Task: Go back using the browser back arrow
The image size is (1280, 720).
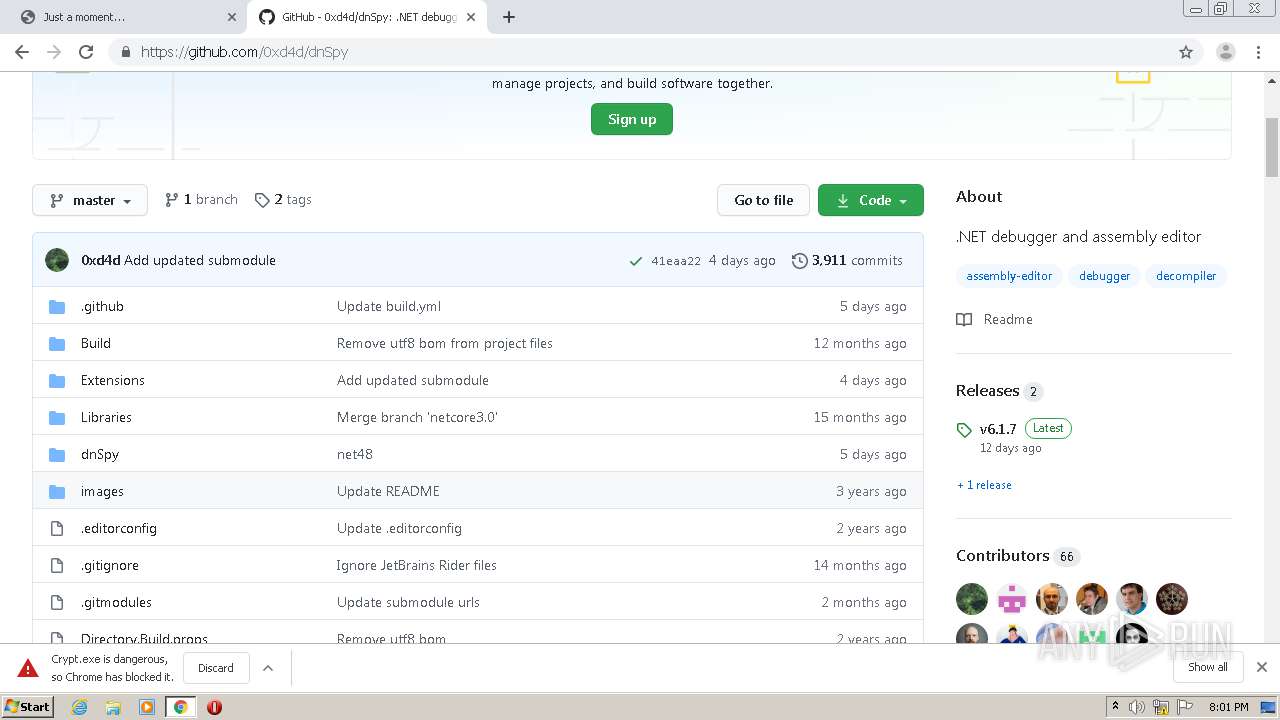Action: pyautogui.click(x=22, y=52)
